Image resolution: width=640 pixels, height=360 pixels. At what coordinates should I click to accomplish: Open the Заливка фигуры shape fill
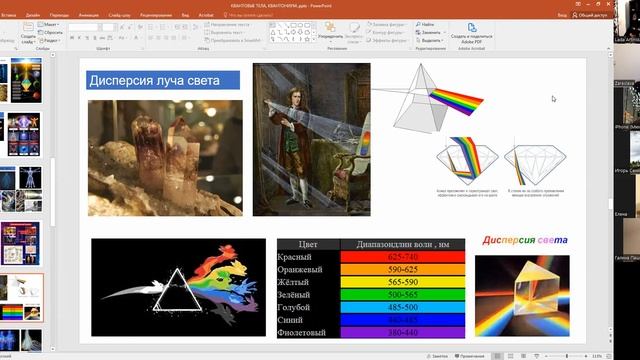386,24
